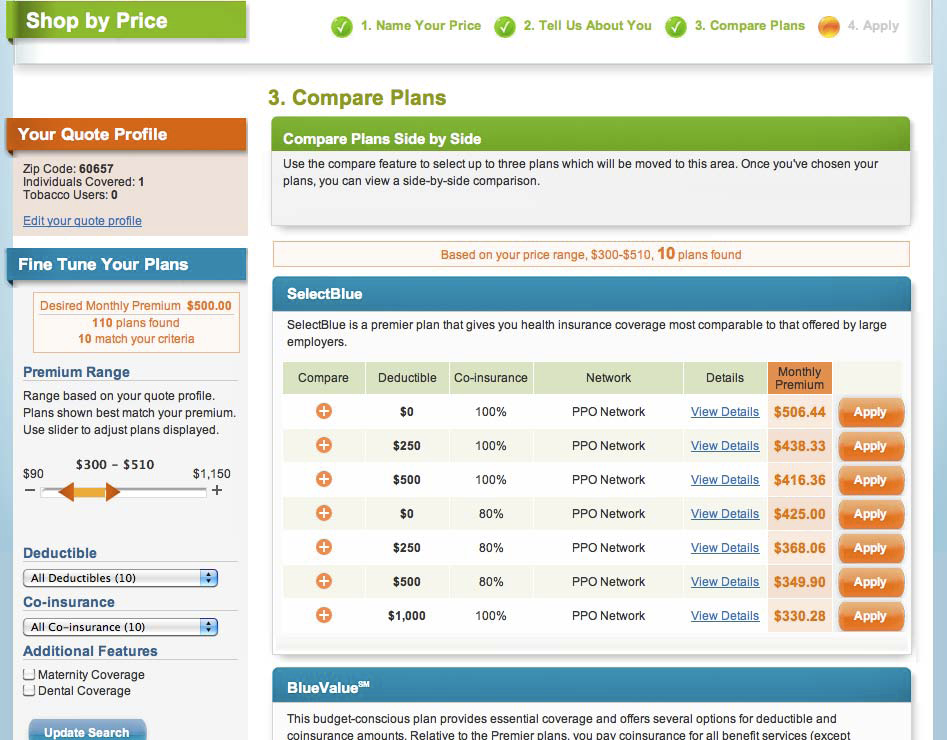The width and height of the screenshot is (947, 740).
Task: Add $330.28 plan to compare
Action: (x=324, y=615)
